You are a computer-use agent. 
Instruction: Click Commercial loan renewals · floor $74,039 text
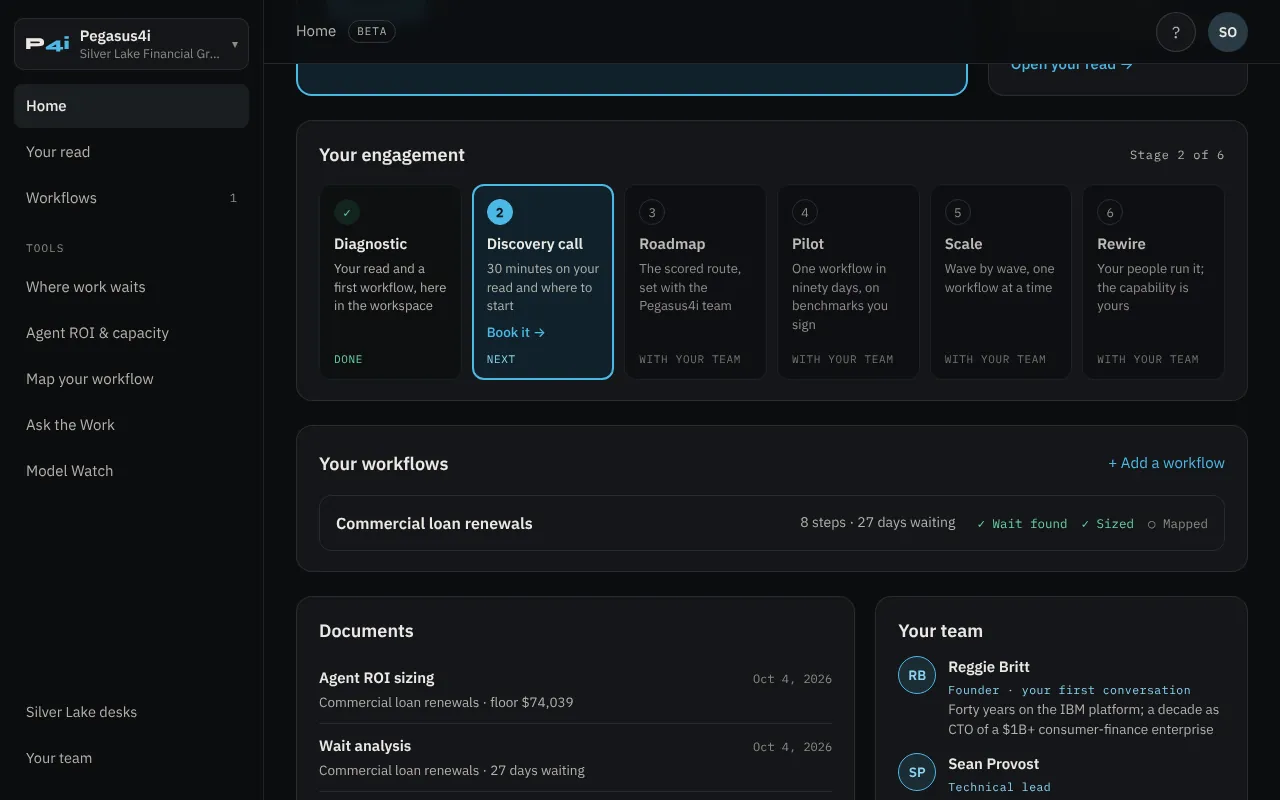tap(446, 702)
